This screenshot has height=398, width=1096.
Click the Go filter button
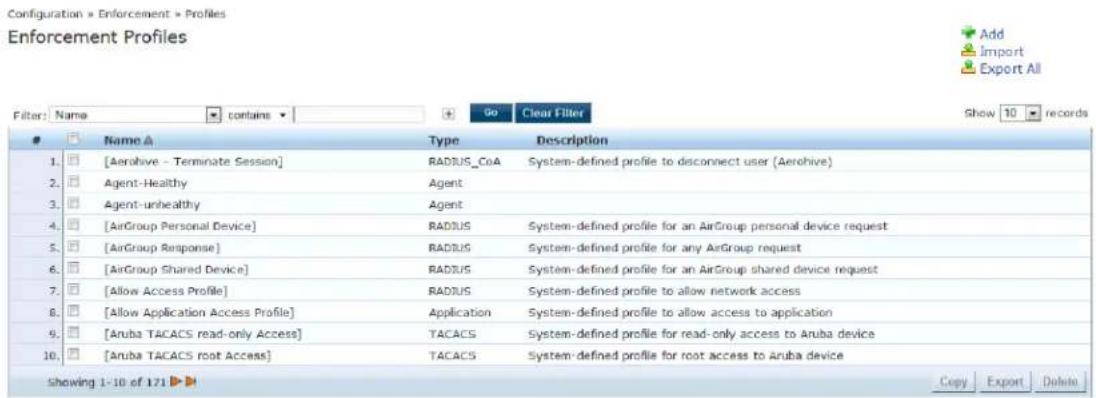490,113
